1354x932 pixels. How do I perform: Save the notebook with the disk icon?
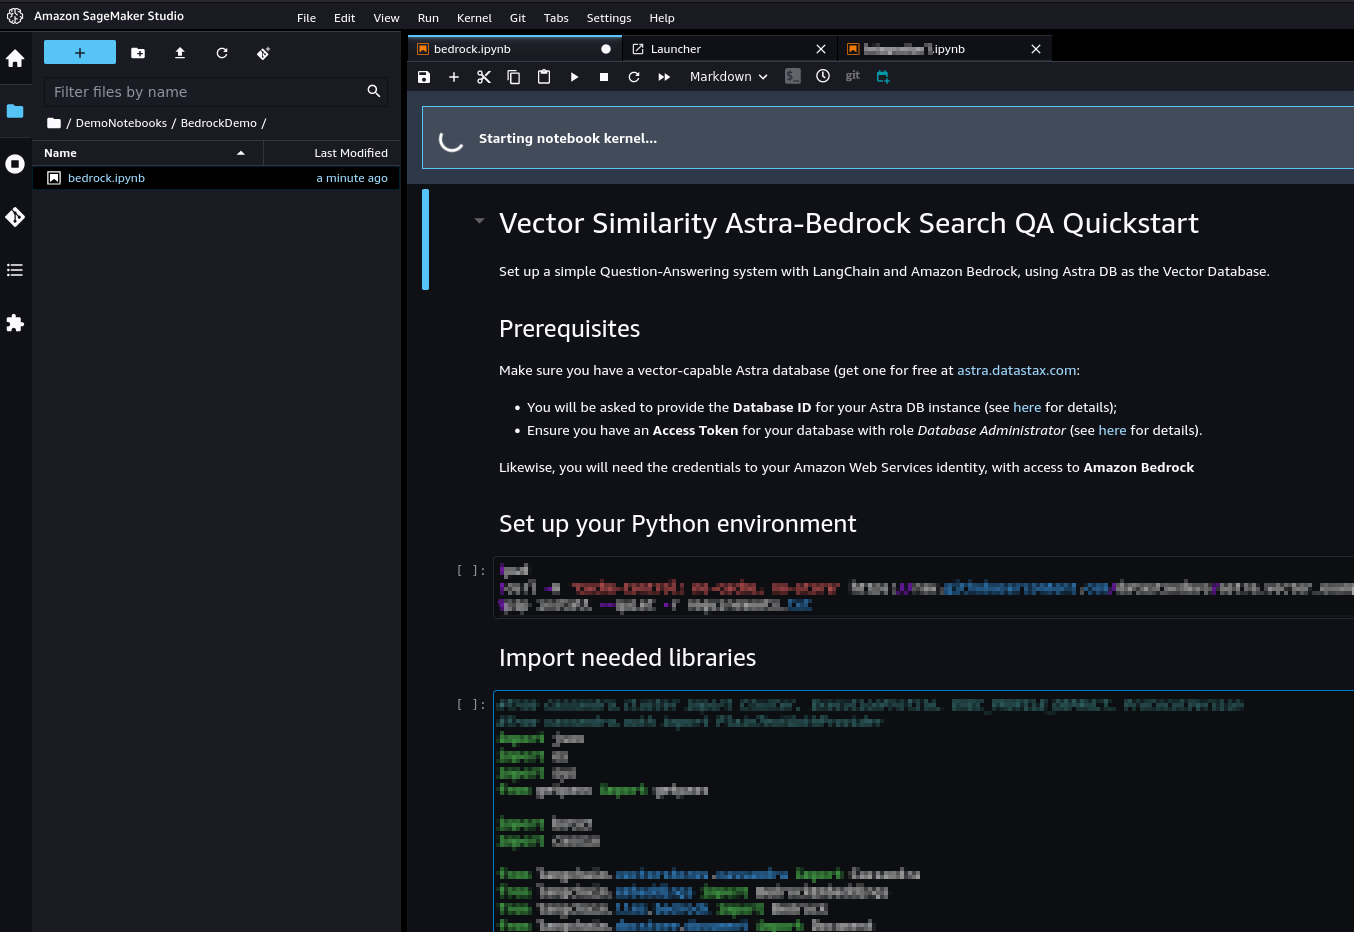(x=424, y=77)
